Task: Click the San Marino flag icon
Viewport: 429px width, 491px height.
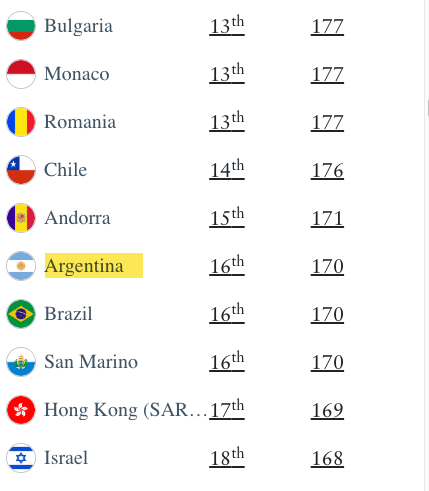Action: pyautogui.click(x=21, y=362)
